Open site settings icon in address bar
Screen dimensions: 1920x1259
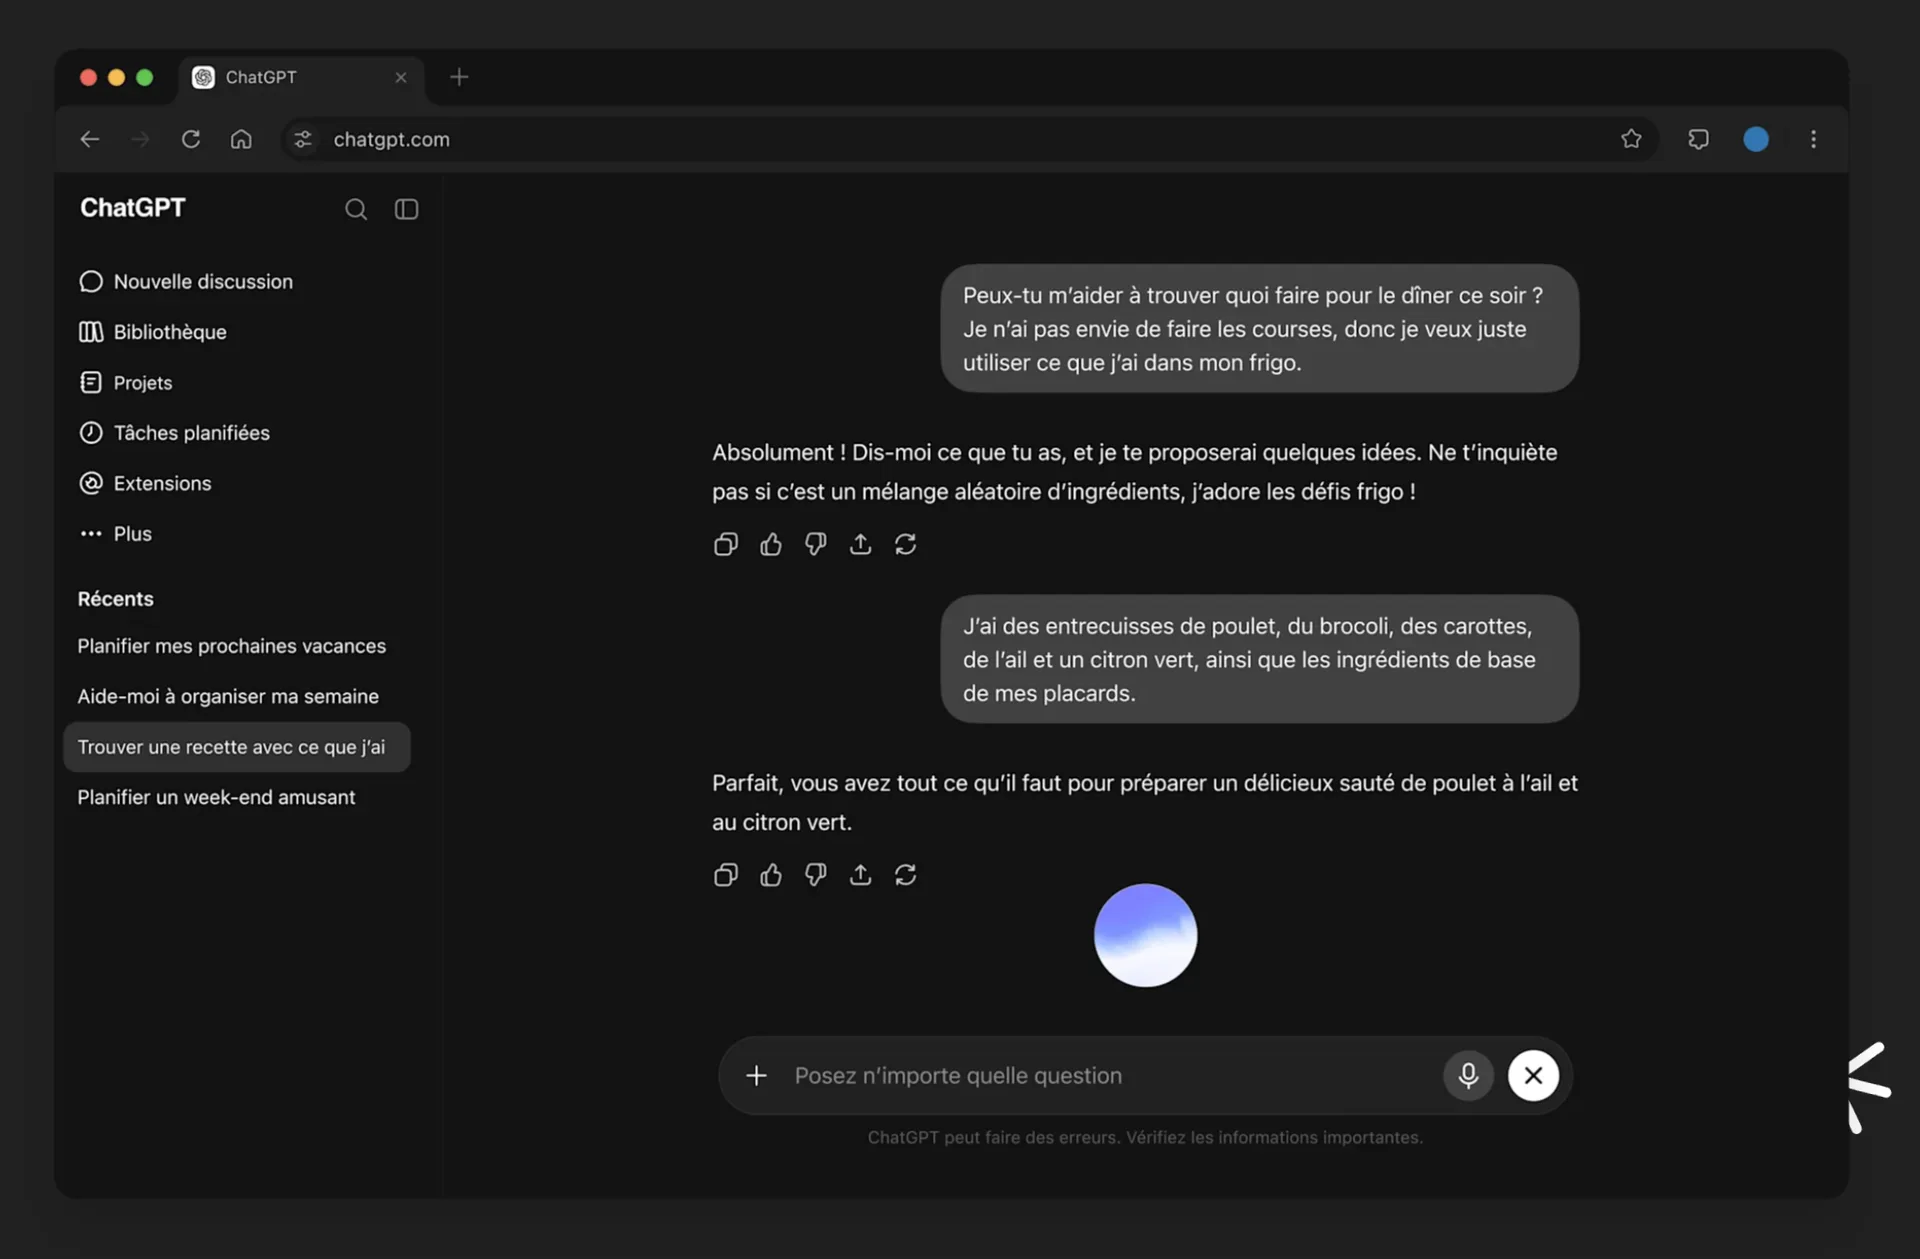click(303, 139)
